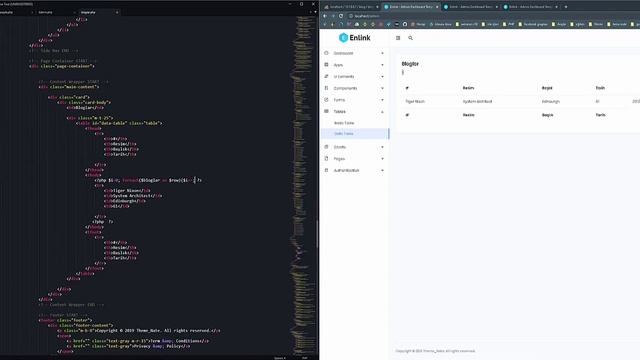This screenshot has height=360, width=640.
Task: Expand the Authentication menu arrow
Action: point(382,171)
